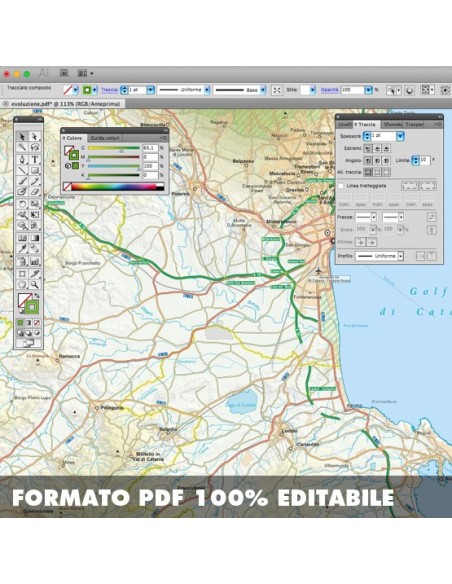Image resolution: width=452 pixels, height=584 pixels.
Task: Choose the bevel join Angolo option
Action: [386, 161]
